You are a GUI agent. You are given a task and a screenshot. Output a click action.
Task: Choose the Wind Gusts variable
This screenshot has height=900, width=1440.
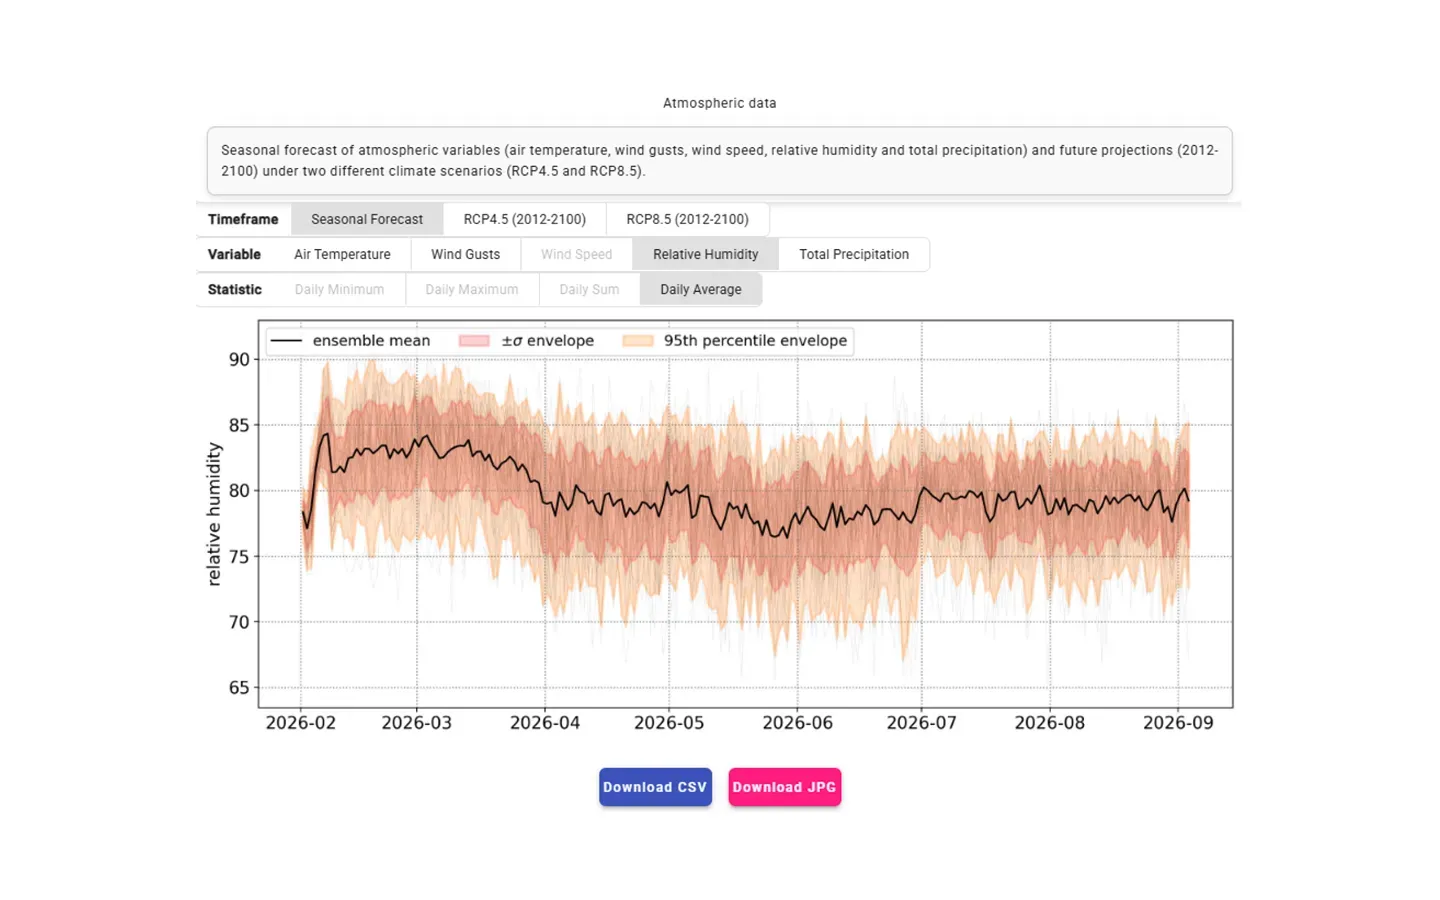pos(466,254)
